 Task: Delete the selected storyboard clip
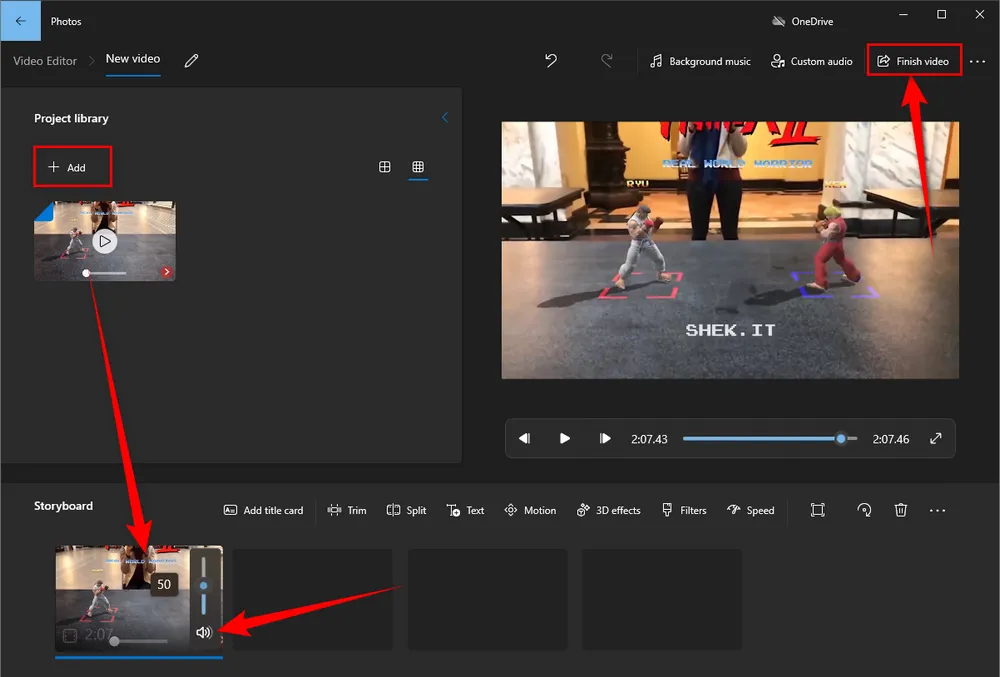901,510
